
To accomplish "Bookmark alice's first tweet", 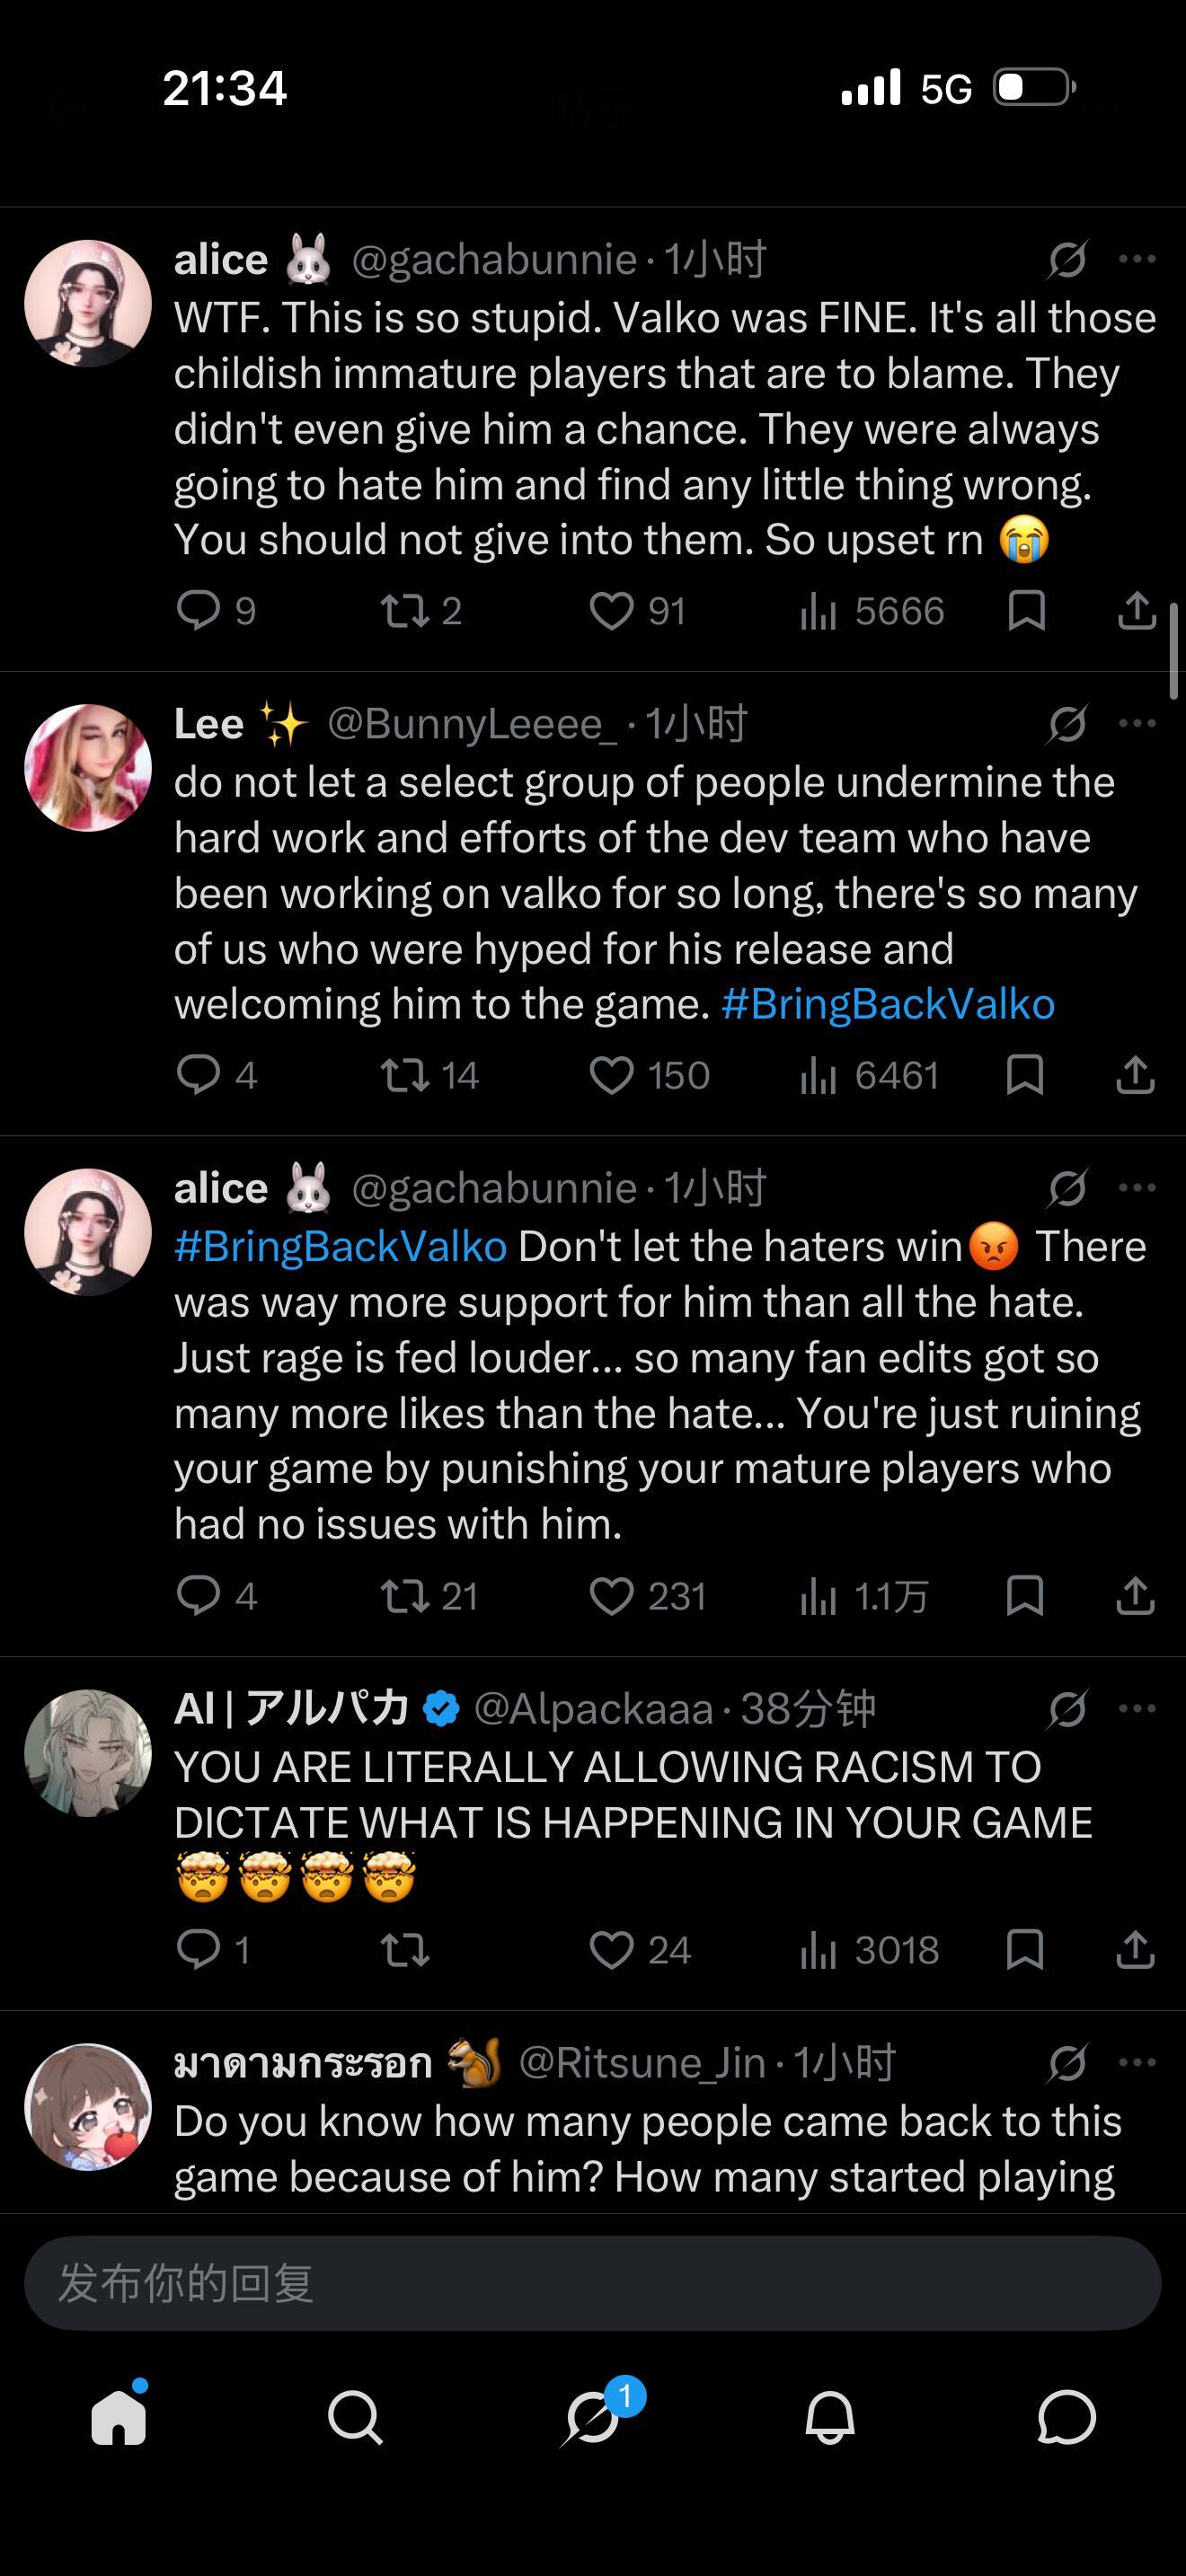I will [x=1026, y=611].
